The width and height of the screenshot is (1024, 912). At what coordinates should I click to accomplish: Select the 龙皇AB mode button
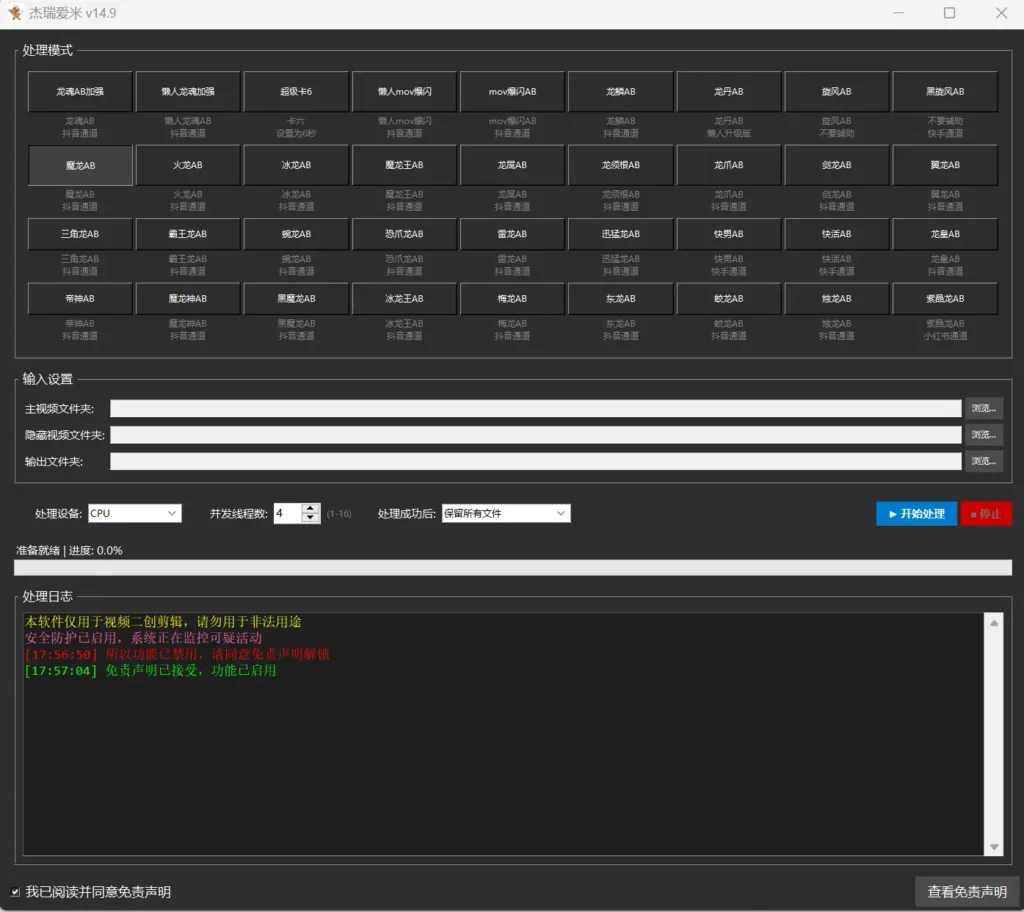pyautogui.click(x=945, y=234)
